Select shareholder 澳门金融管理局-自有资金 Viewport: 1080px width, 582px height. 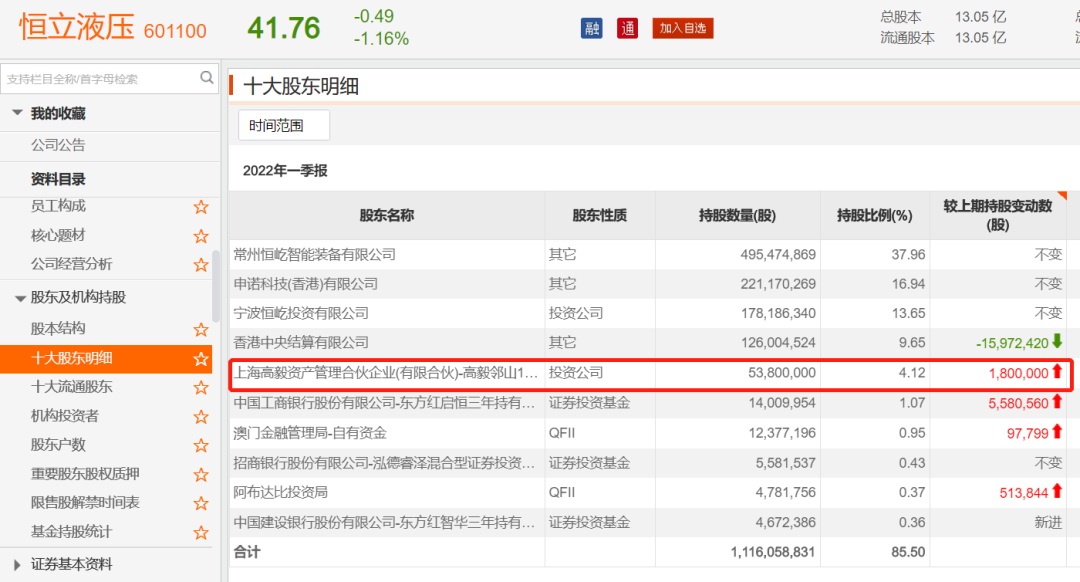310,433
